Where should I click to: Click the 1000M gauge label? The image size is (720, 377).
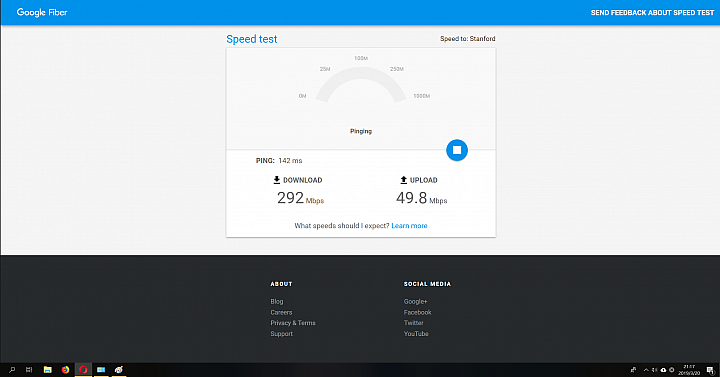click(422, 96)
